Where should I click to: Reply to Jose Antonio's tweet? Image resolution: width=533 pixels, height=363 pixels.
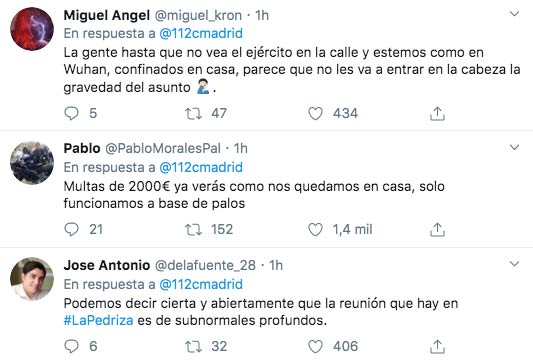71,346
